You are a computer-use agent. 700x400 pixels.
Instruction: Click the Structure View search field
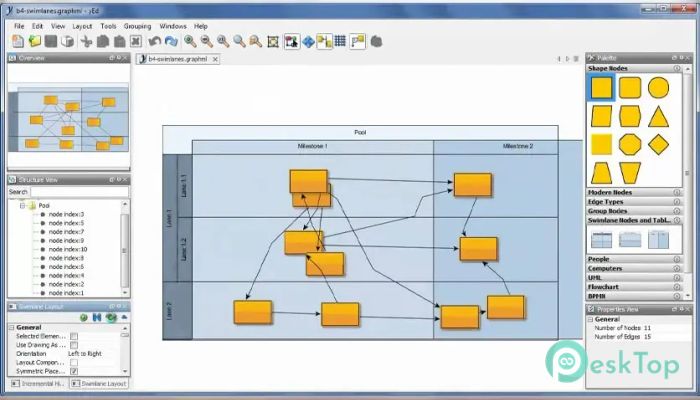79,192
